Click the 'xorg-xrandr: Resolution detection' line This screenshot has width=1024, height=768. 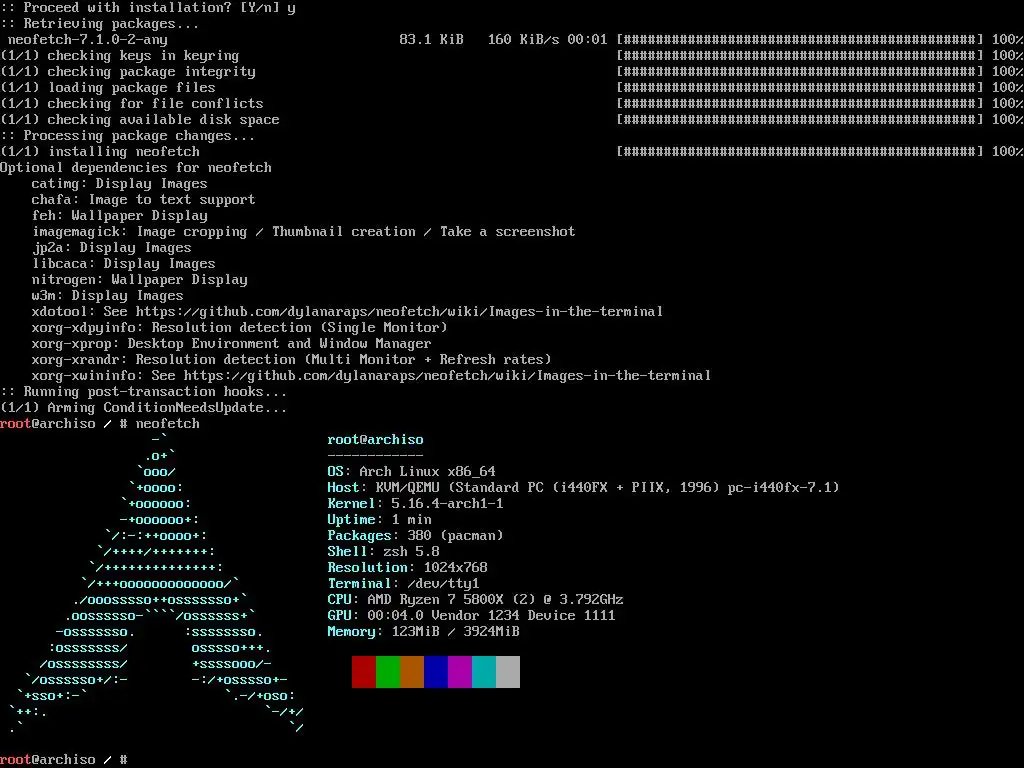tap(291, 360)
